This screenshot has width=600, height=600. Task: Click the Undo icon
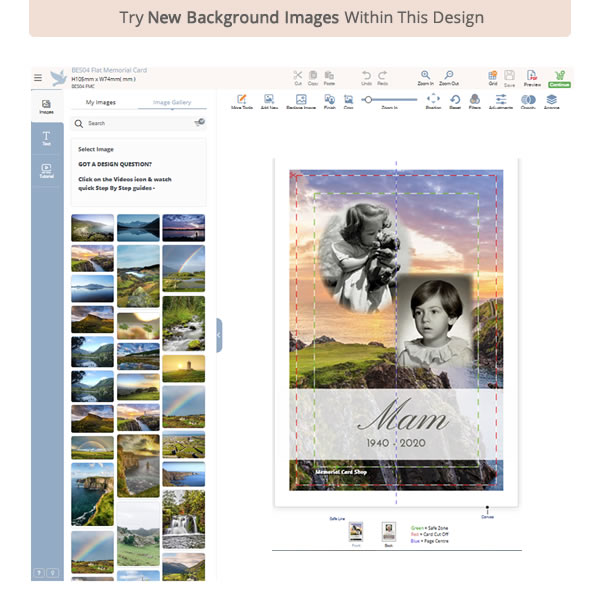[366, 76]
